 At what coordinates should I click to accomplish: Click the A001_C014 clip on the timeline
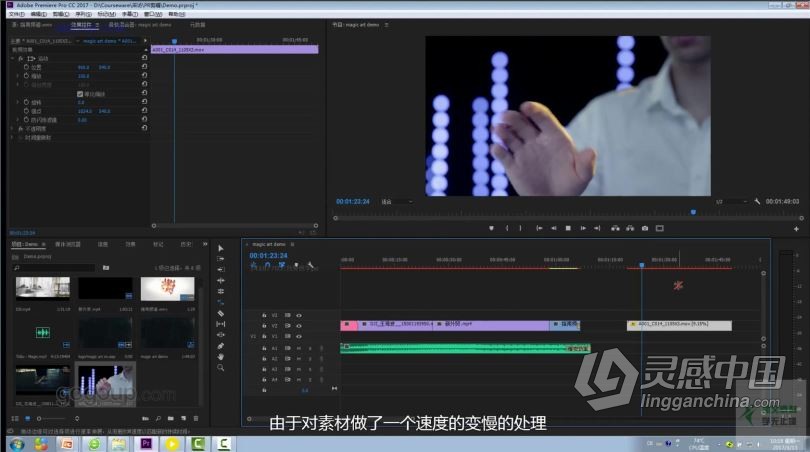tap(680, 325)
